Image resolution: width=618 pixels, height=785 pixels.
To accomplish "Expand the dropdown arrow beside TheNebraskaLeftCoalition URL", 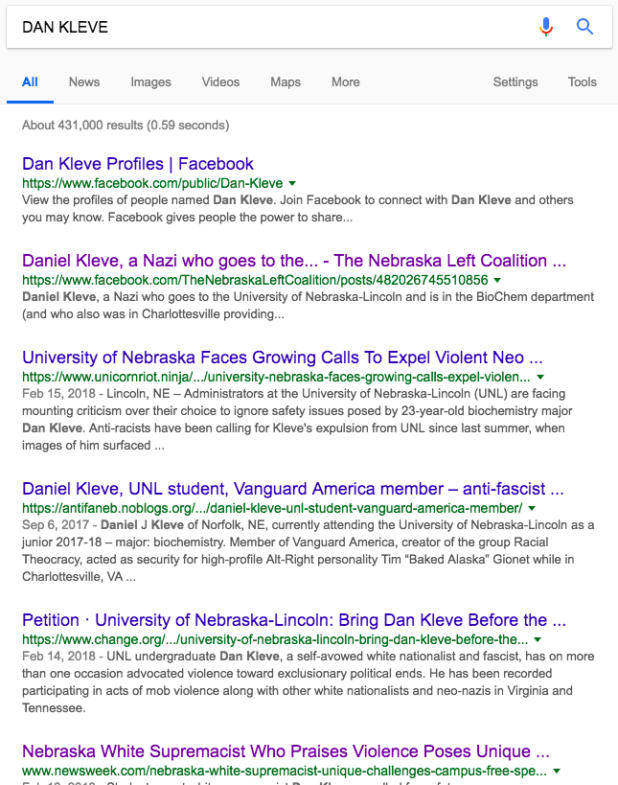I will click(x=497, y=281).
